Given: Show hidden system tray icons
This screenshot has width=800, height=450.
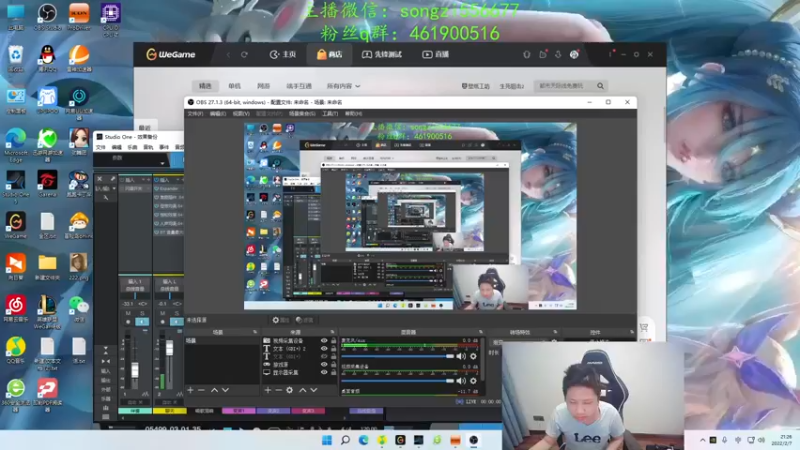Looking at the screenshot, I should click(x=703, y=440).
